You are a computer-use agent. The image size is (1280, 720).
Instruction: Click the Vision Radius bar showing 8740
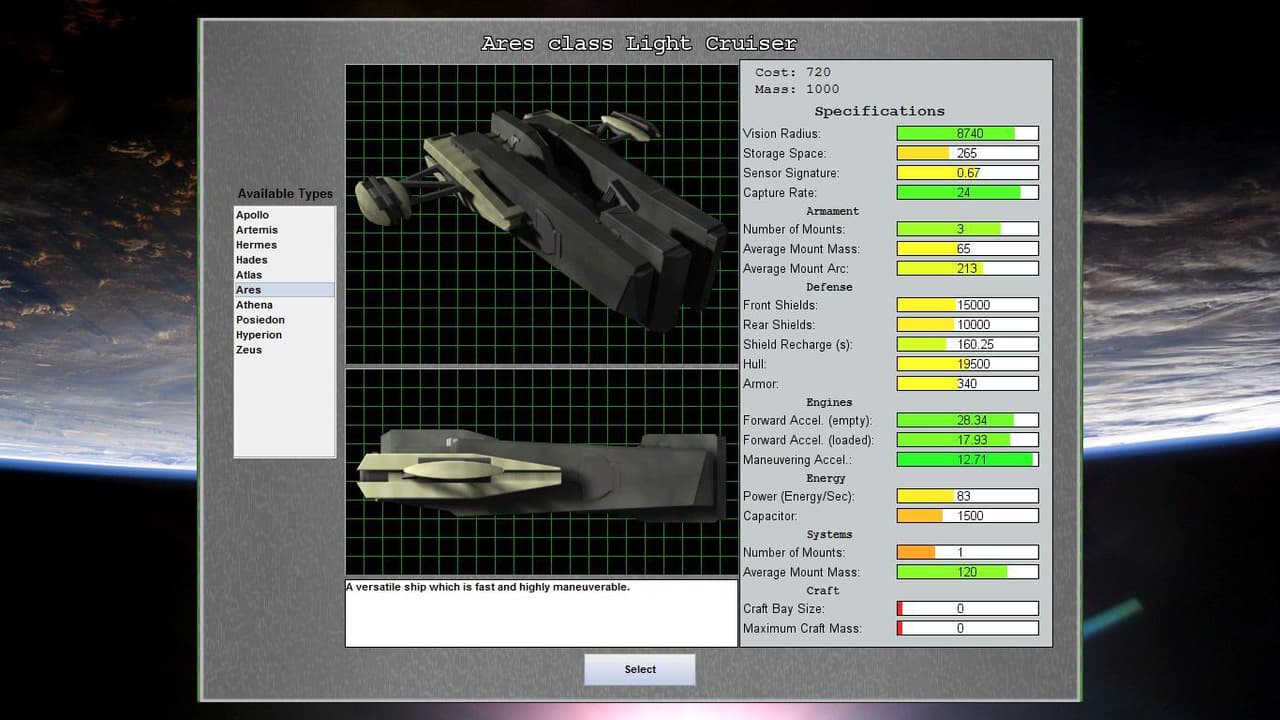point(968,133)
